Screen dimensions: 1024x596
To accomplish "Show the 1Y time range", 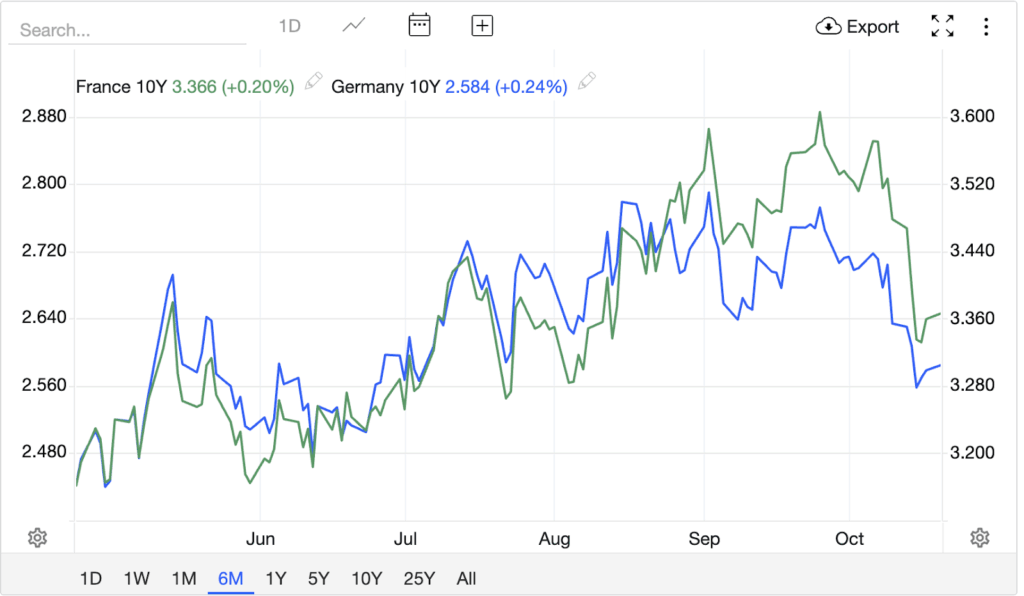I will point(276,578).
